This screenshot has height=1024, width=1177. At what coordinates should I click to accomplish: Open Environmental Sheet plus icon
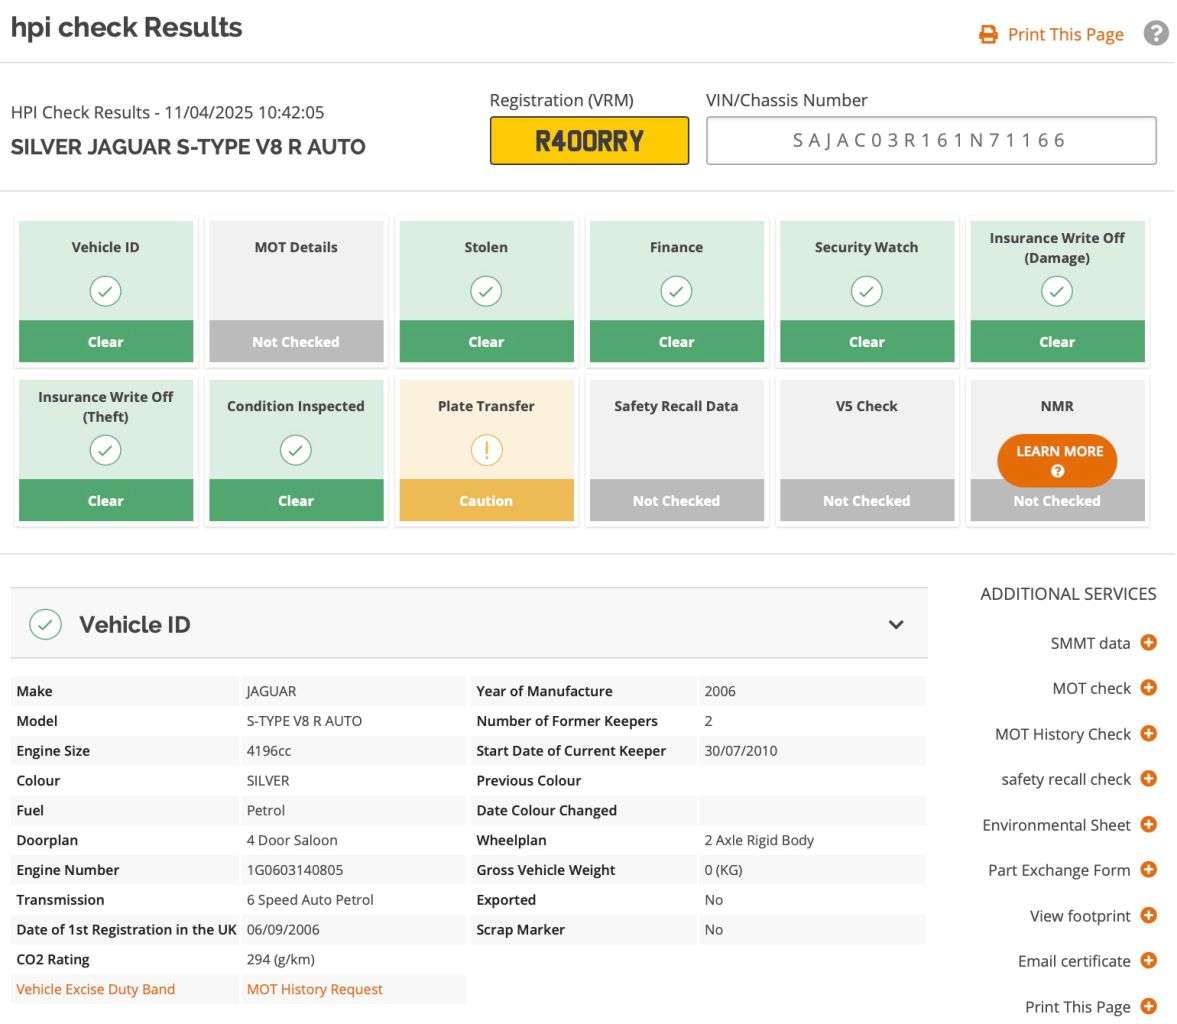coord(1149,825)
